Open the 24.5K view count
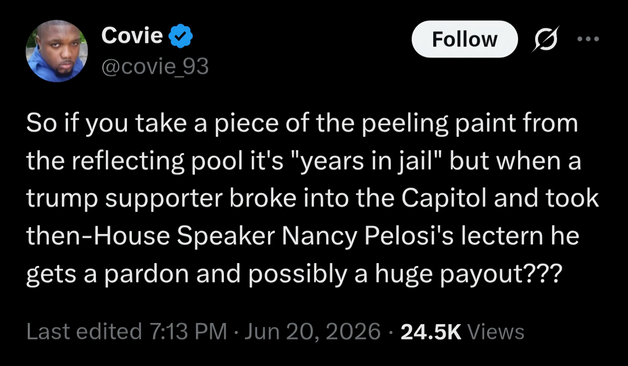This screenshot has width=628, height=366. [431, 332]
